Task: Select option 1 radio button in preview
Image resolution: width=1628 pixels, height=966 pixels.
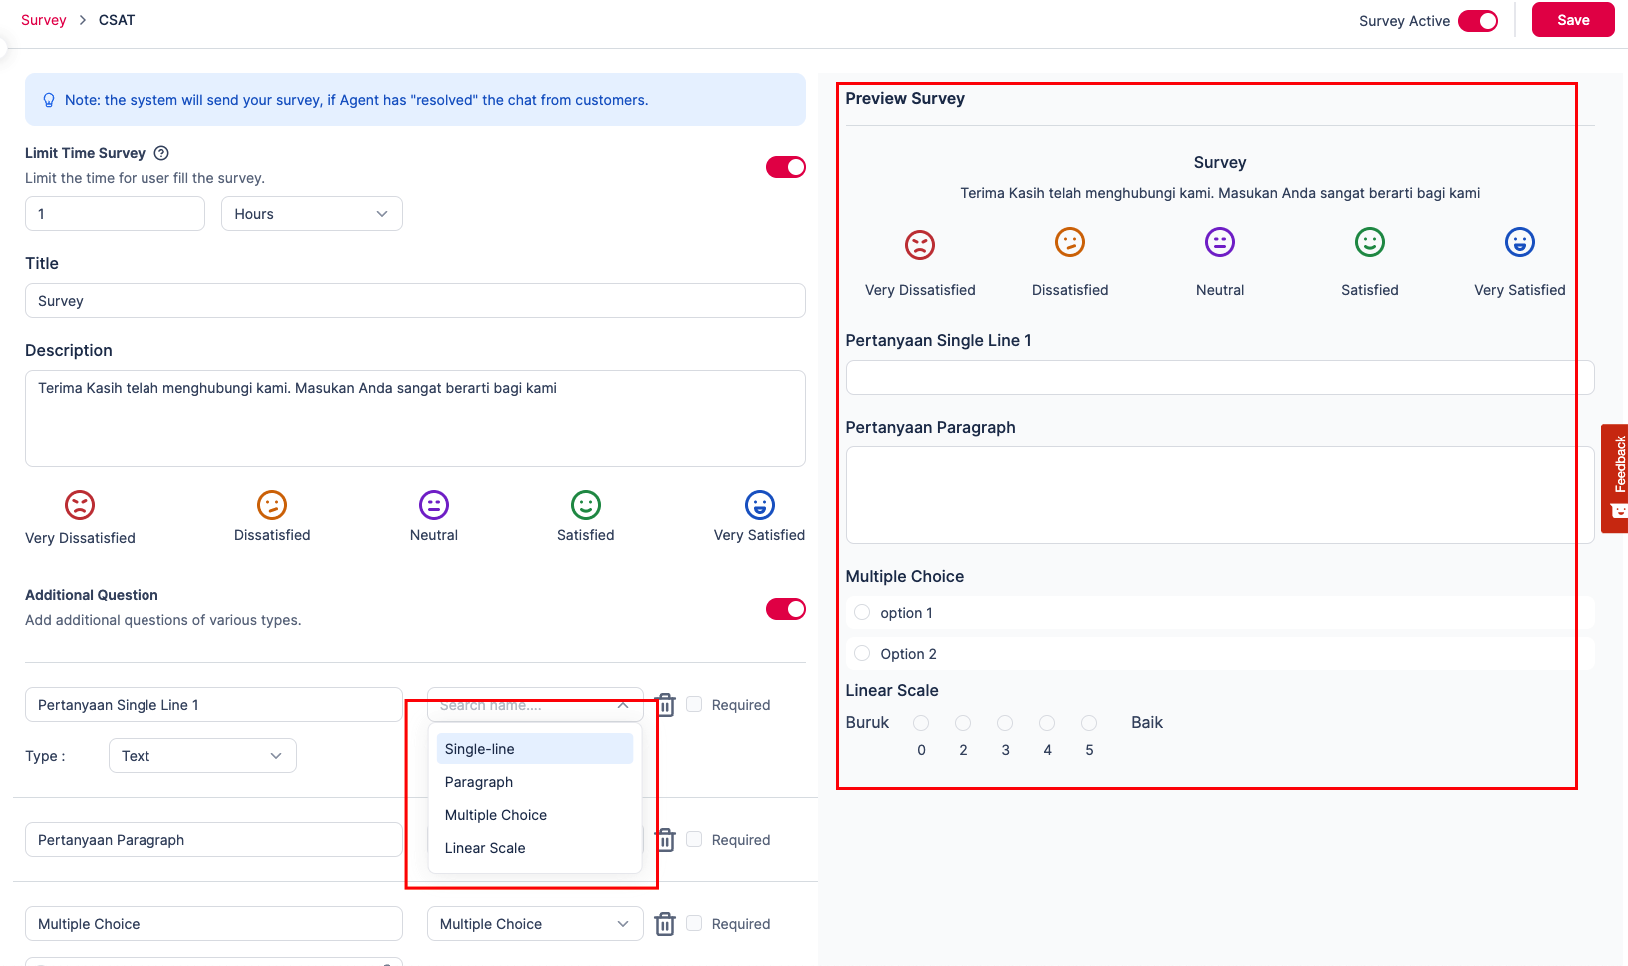Action: (862, 612)
